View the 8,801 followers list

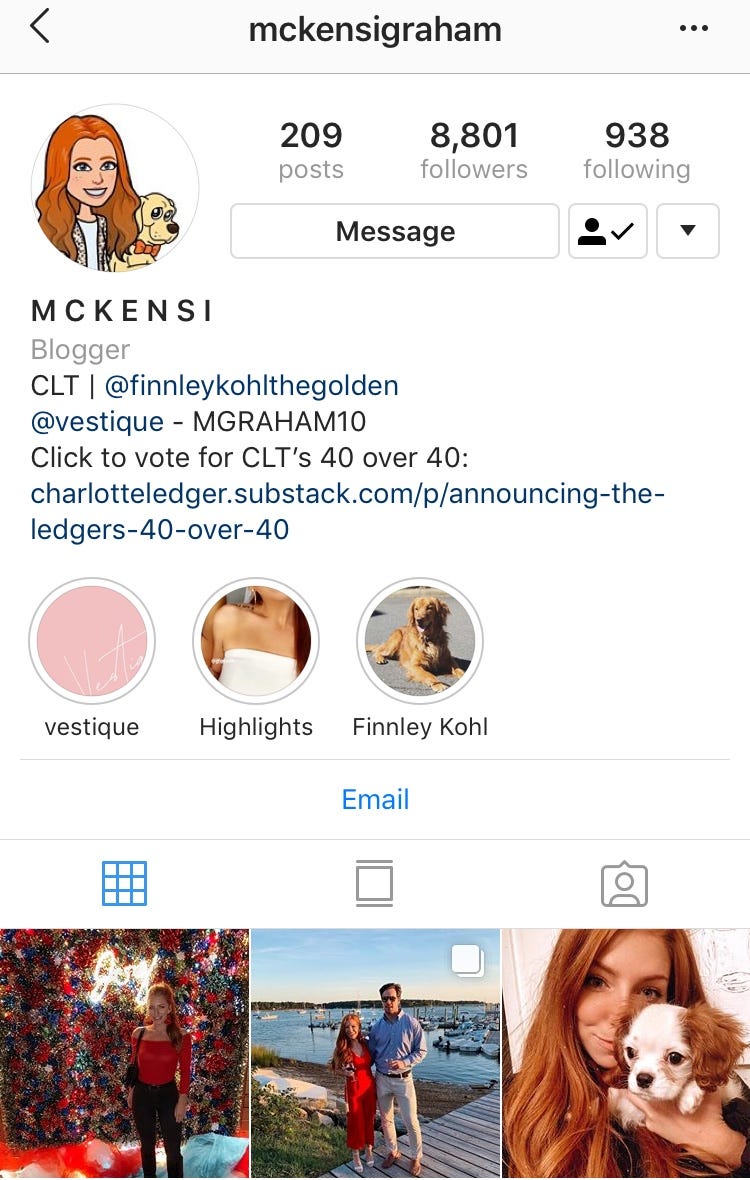point(474,151)
